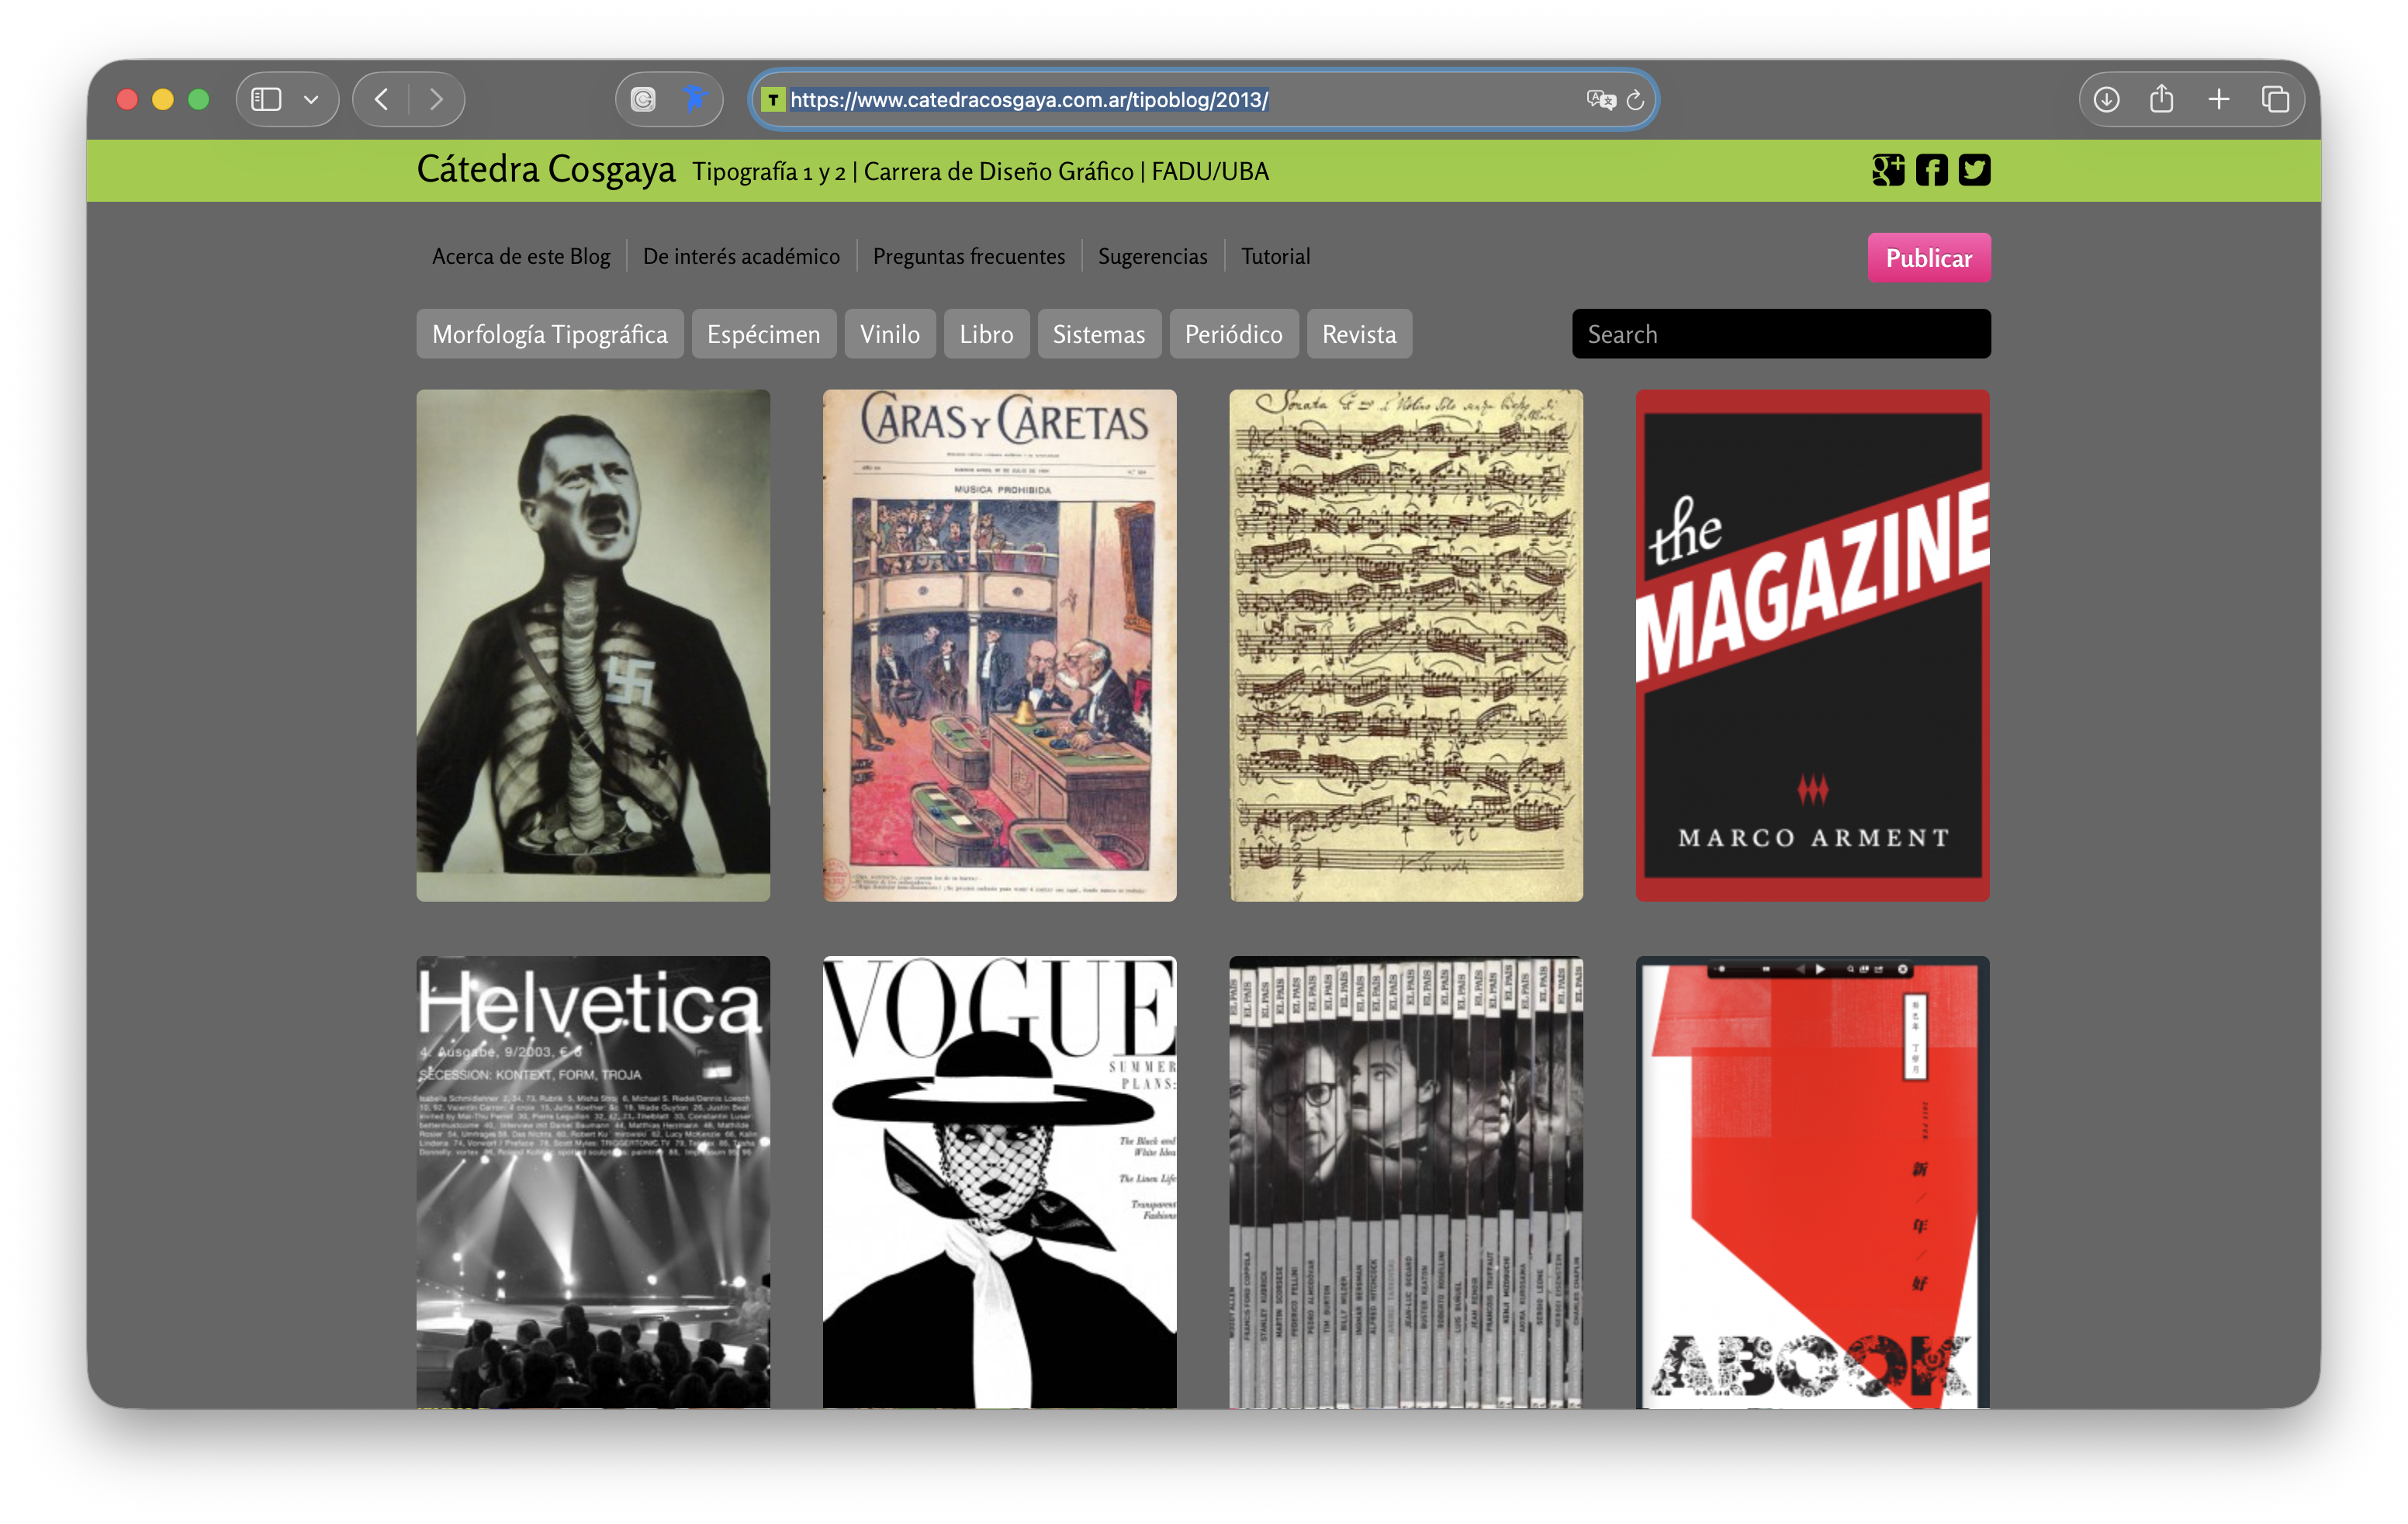The image size is (2408, 1524).
Task: Open the skeleton photomontage poster post
Action: point(593,646)
